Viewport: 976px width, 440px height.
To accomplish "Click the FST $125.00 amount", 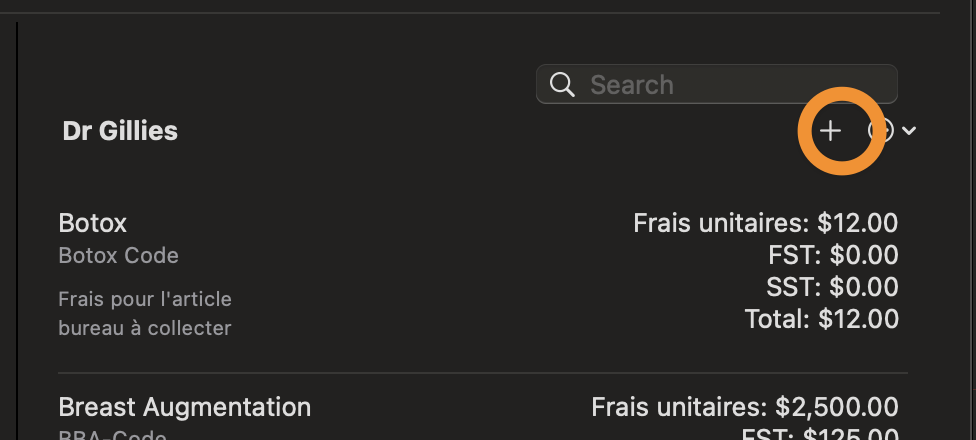I will click(820, 434).
